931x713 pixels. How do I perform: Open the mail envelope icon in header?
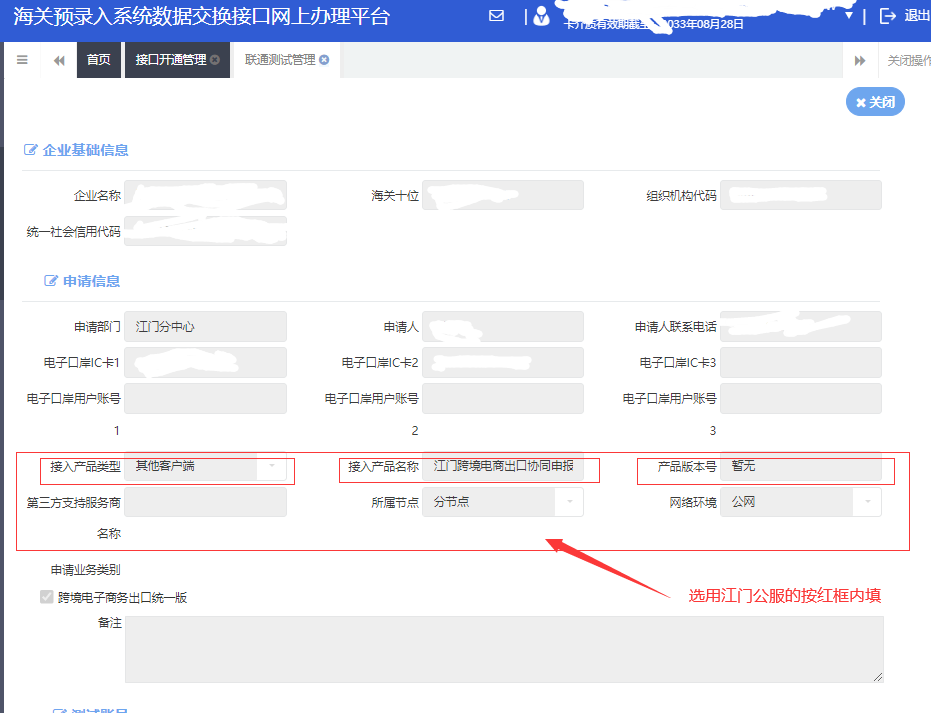point(496,16)
